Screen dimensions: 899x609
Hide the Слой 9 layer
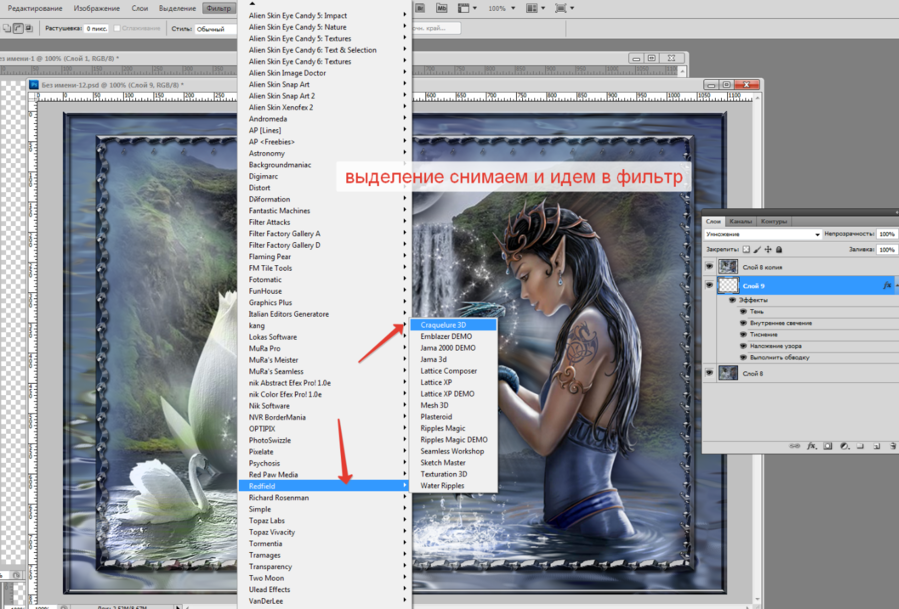click(x=709, y=284)
